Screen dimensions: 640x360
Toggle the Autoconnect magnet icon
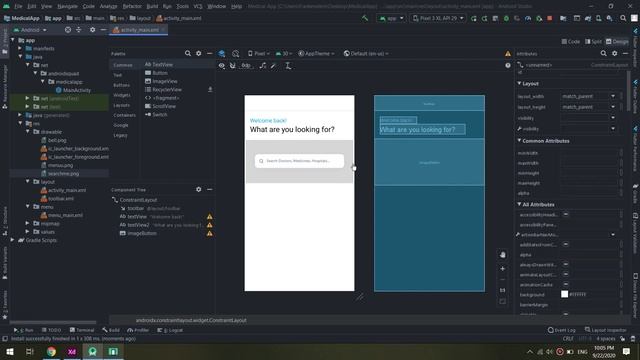pos(233,66)
